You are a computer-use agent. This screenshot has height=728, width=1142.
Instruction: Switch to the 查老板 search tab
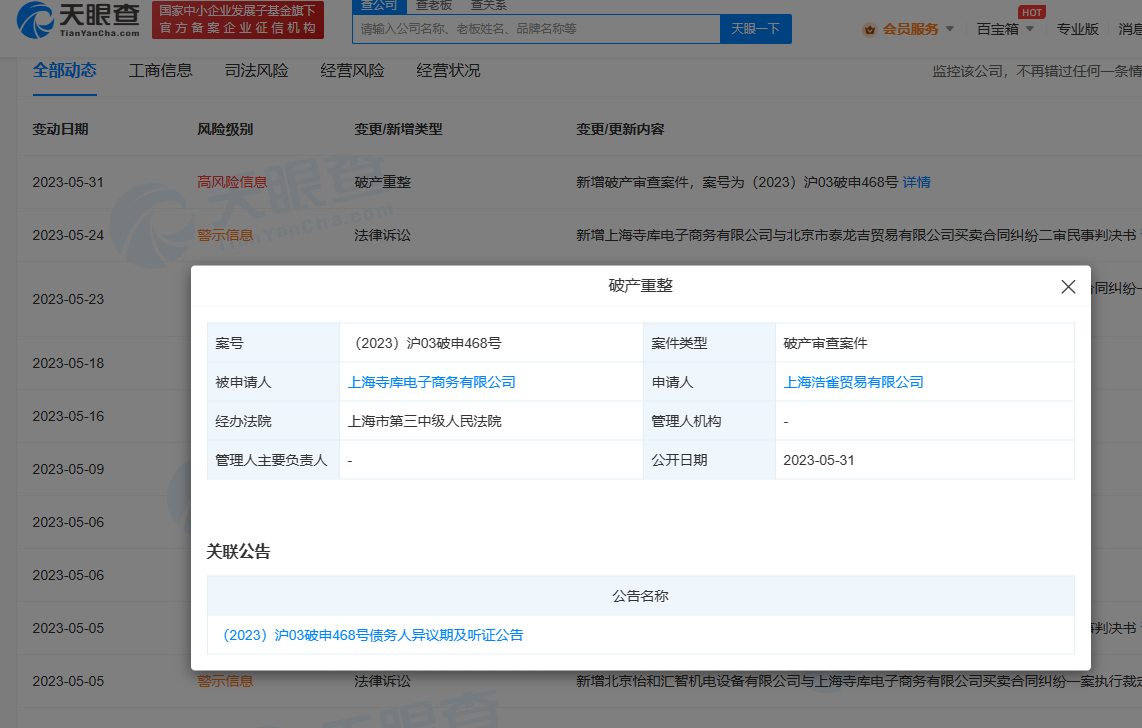tap(433, 5)
